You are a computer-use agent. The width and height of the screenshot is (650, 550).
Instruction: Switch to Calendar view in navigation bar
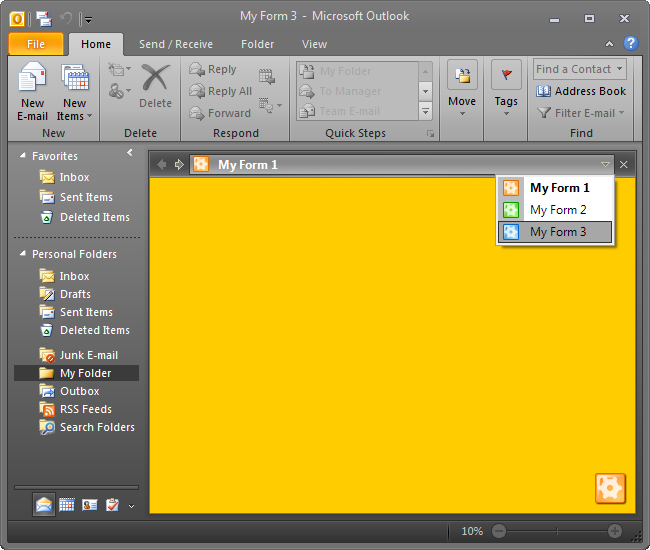tap(67, 505)
